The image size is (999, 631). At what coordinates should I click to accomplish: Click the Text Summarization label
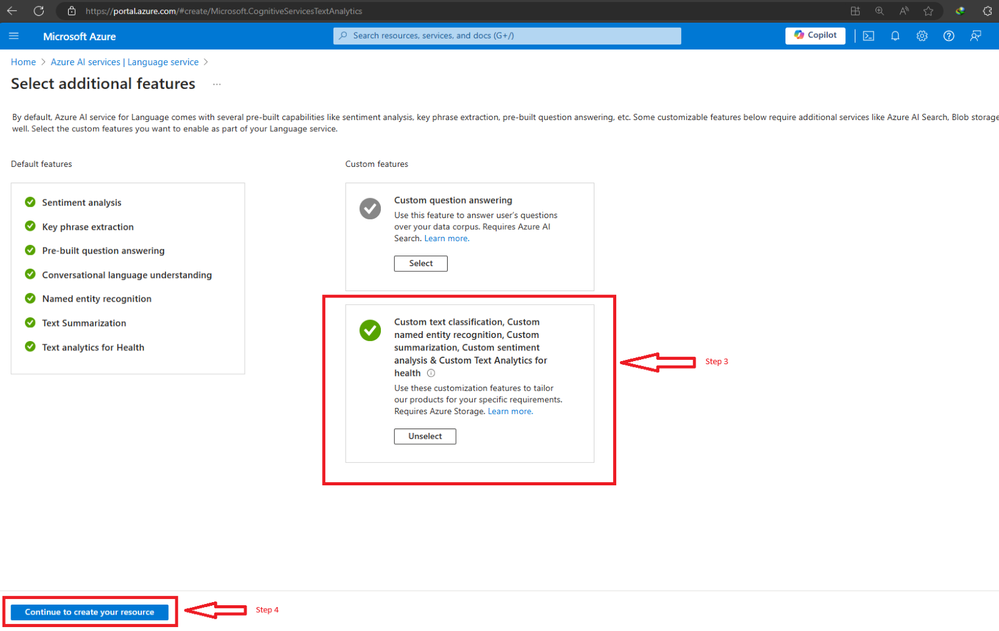click(84, 323)
